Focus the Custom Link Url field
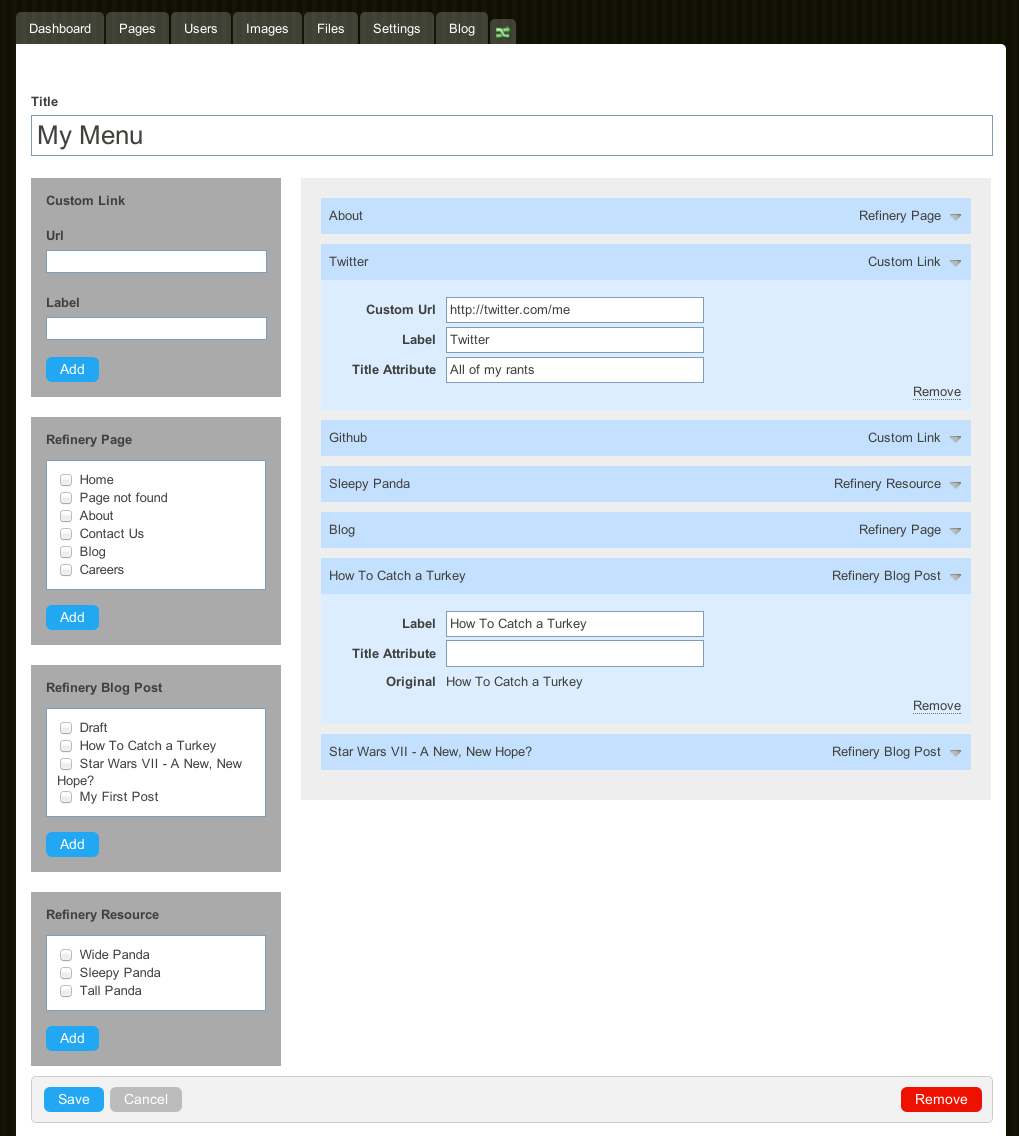Image resolution: width=1019 pixels, height=1136 pixels. pos(156,262)
